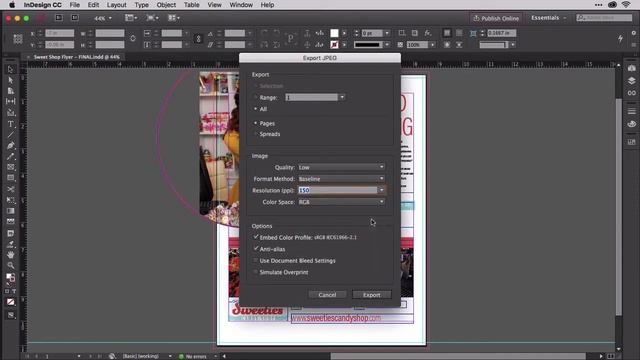Screen dimensions: 640x360
Task: Select the All radio button
Action: (x=256, y=109)
